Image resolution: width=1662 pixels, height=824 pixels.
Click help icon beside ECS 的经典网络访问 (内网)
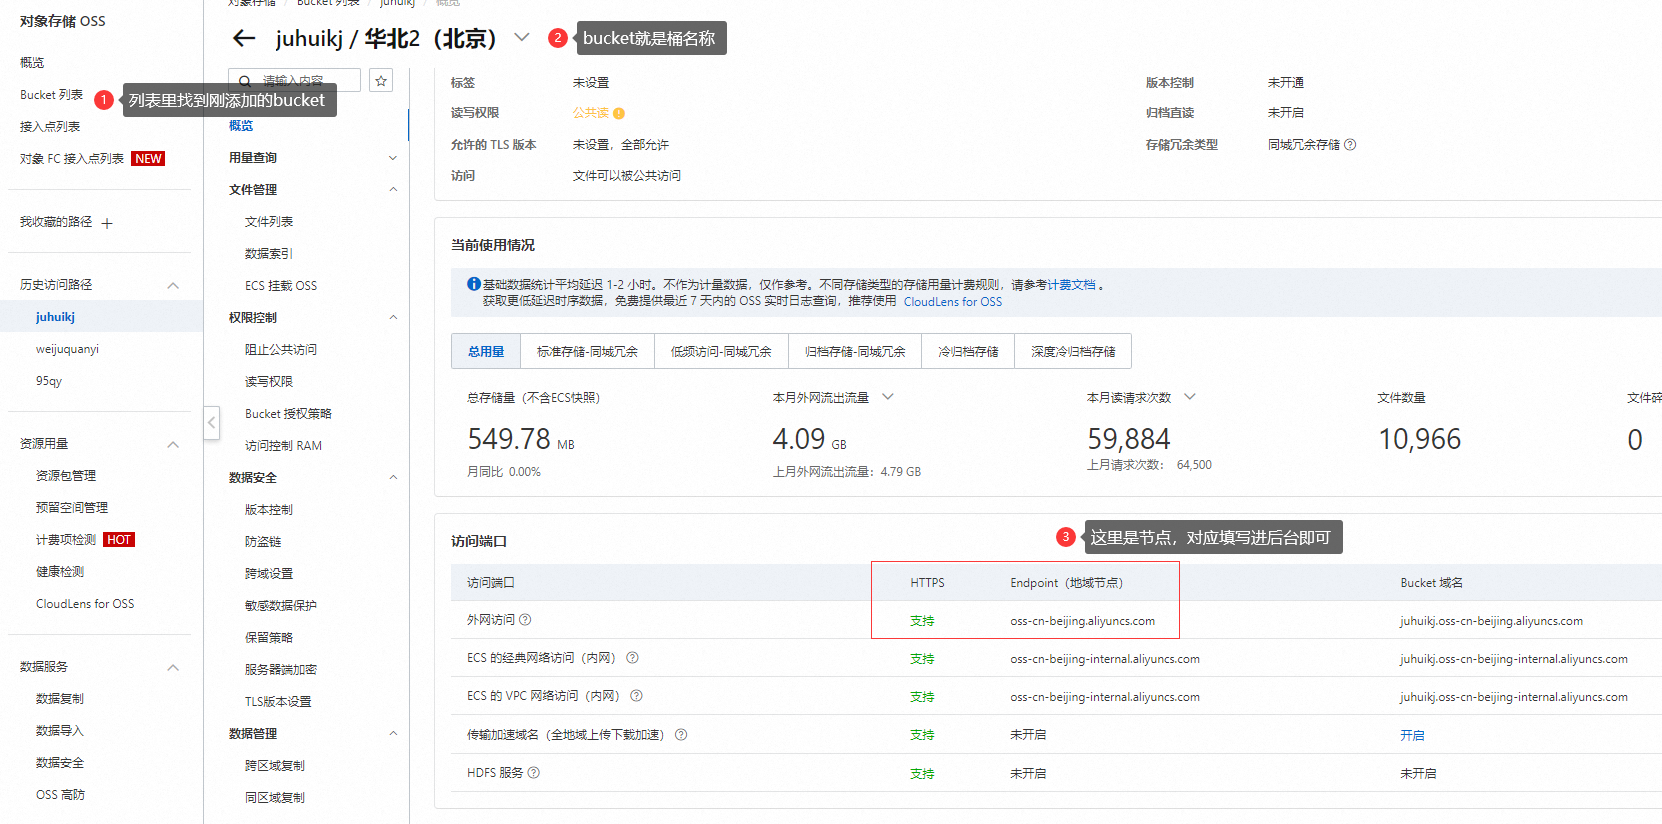[632, 658]
